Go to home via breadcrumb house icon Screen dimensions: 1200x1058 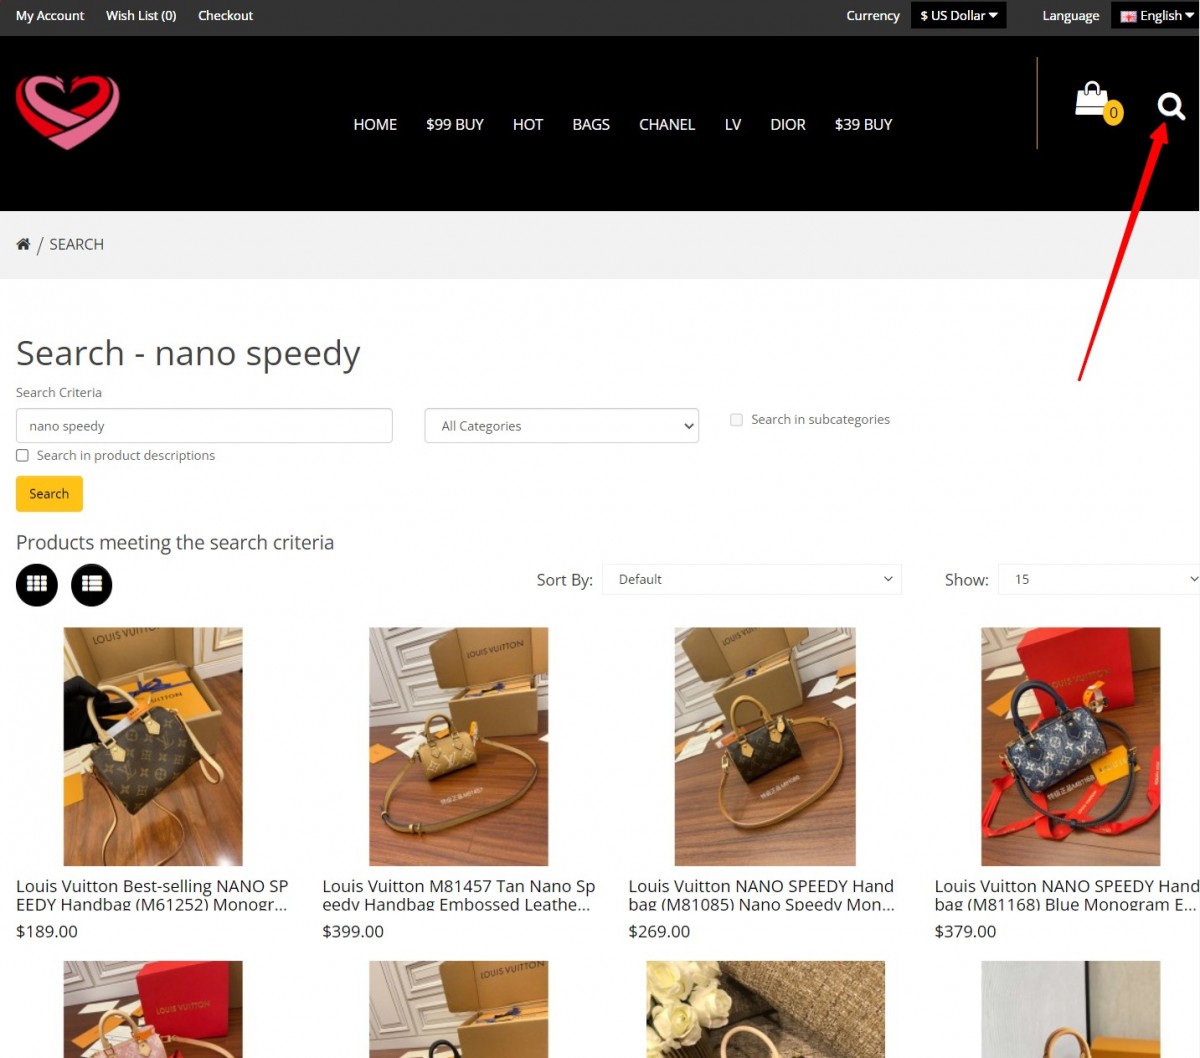[x=23, y=244]
